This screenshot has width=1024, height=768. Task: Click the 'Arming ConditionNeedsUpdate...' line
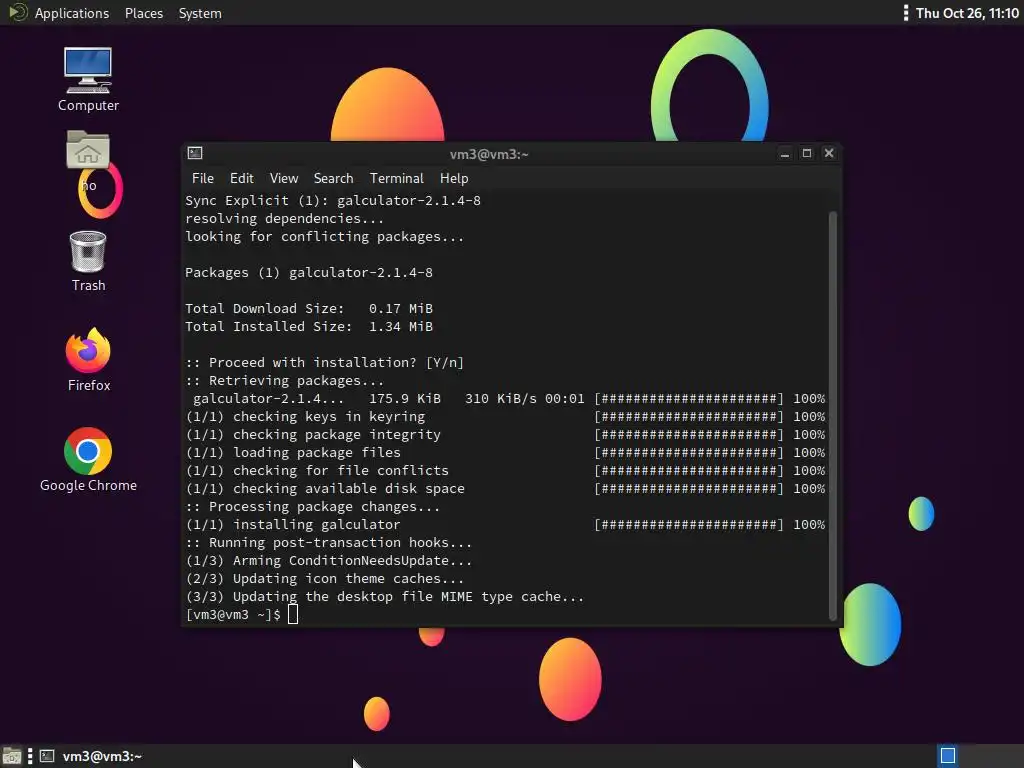point(328,560)
